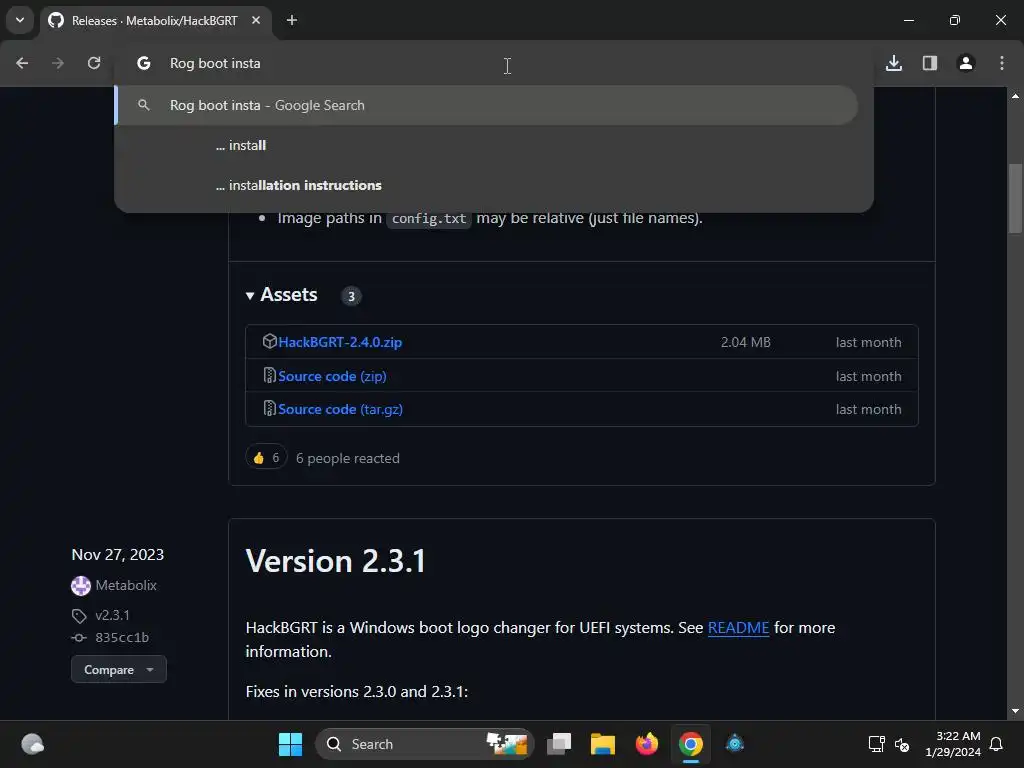
Task: Click the package icon beside HackBGRT-2.4.0.zip
Action: (269, 342)
